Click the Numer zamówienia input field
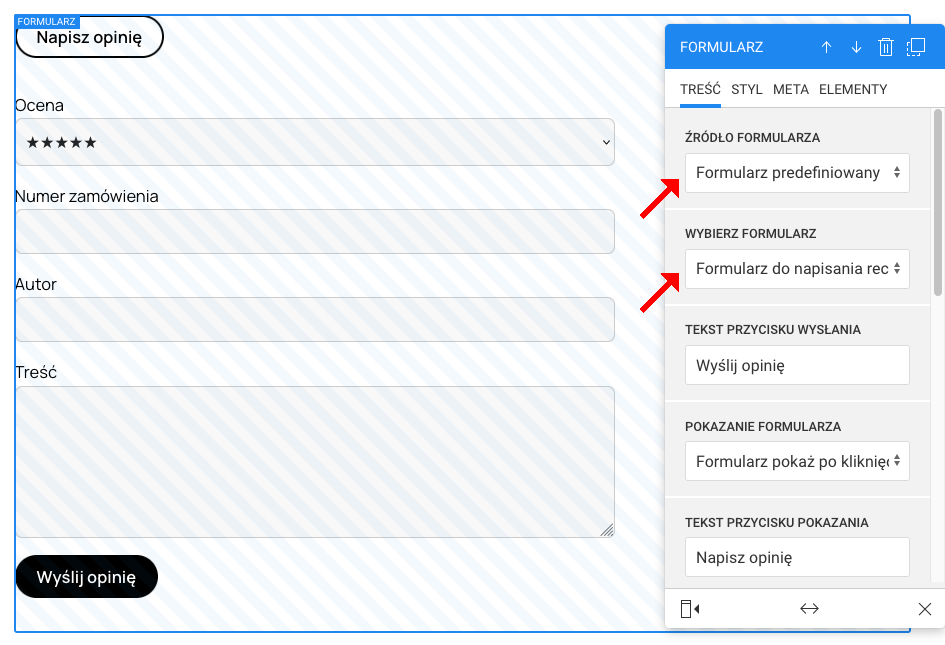The image size is (945, 645). tap(315, 232)
